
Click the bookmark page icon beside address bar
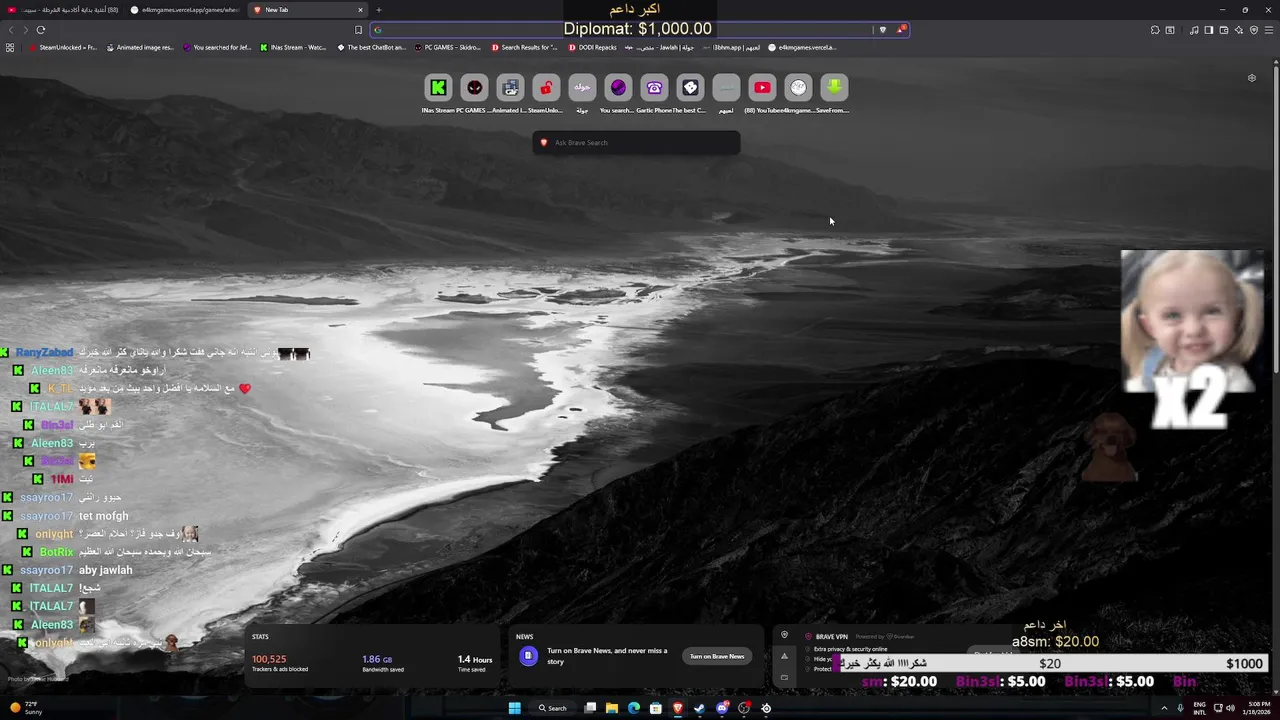coord(358,30)
